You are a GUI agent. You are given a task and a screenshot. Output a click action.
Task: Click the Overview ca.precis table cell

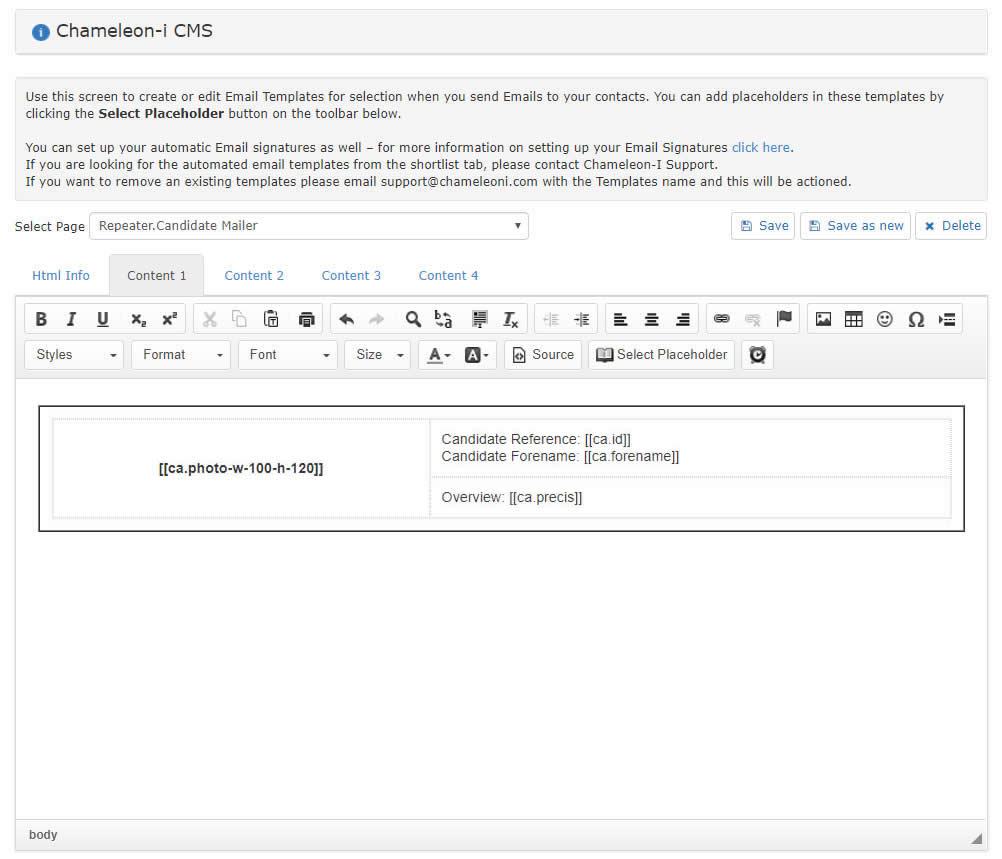(x=690, y=498)
